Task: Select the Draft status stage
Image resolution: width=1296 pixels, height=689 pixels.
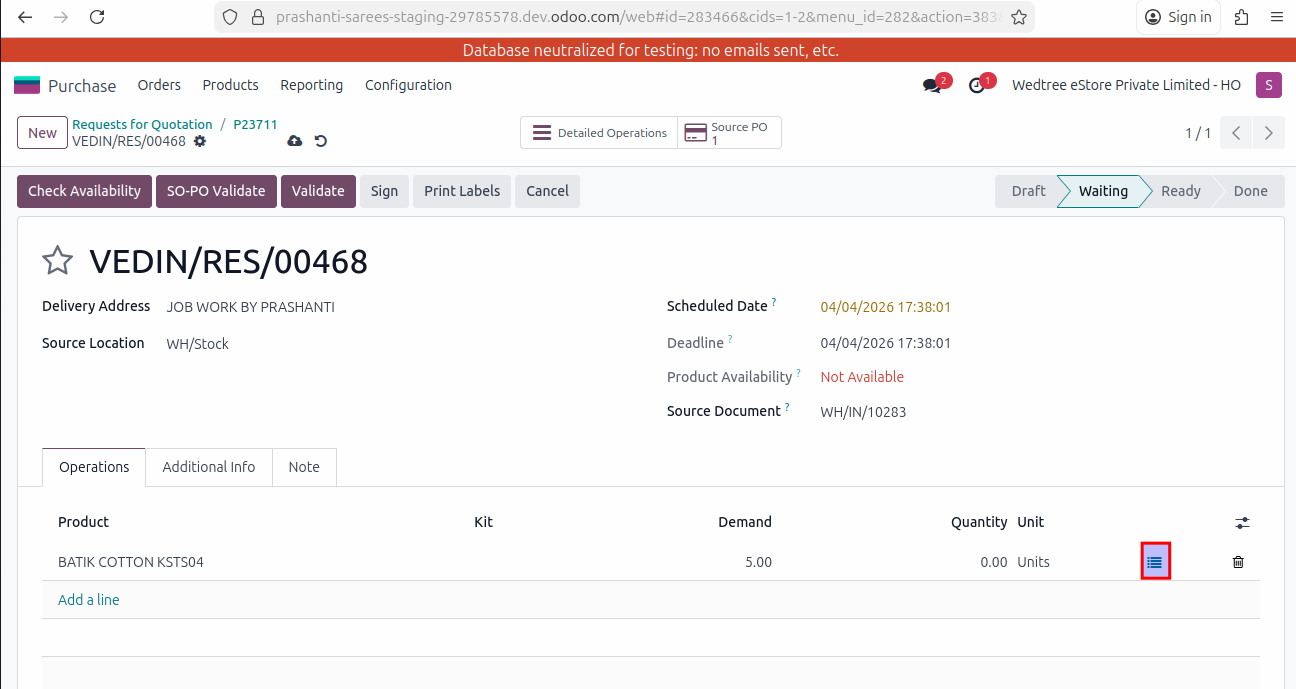Action: pyautogui.click(x=1028, y=191)
